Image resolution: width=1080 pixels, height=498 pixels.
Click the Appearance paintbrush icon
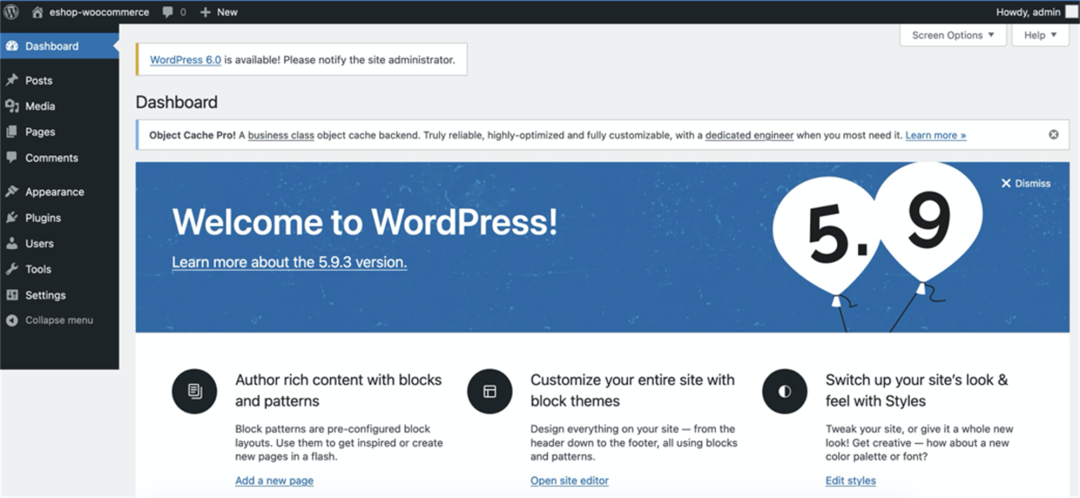pyautogui.click(x=12, y=192)
